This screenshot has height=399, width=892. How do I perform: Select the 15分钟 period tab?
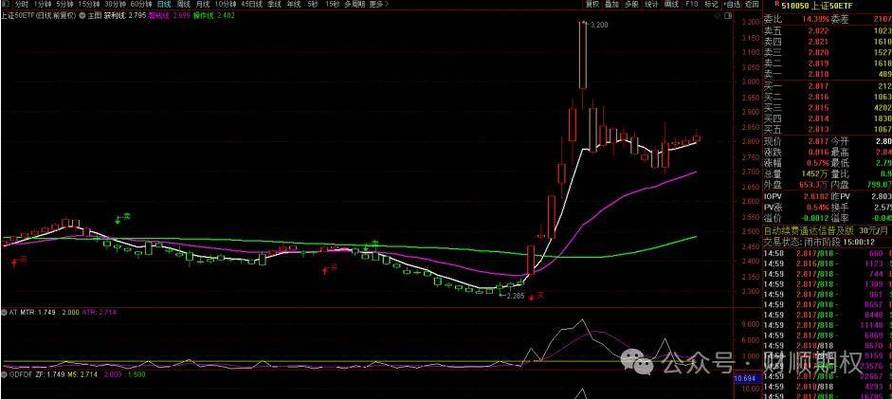coord(89,4)
